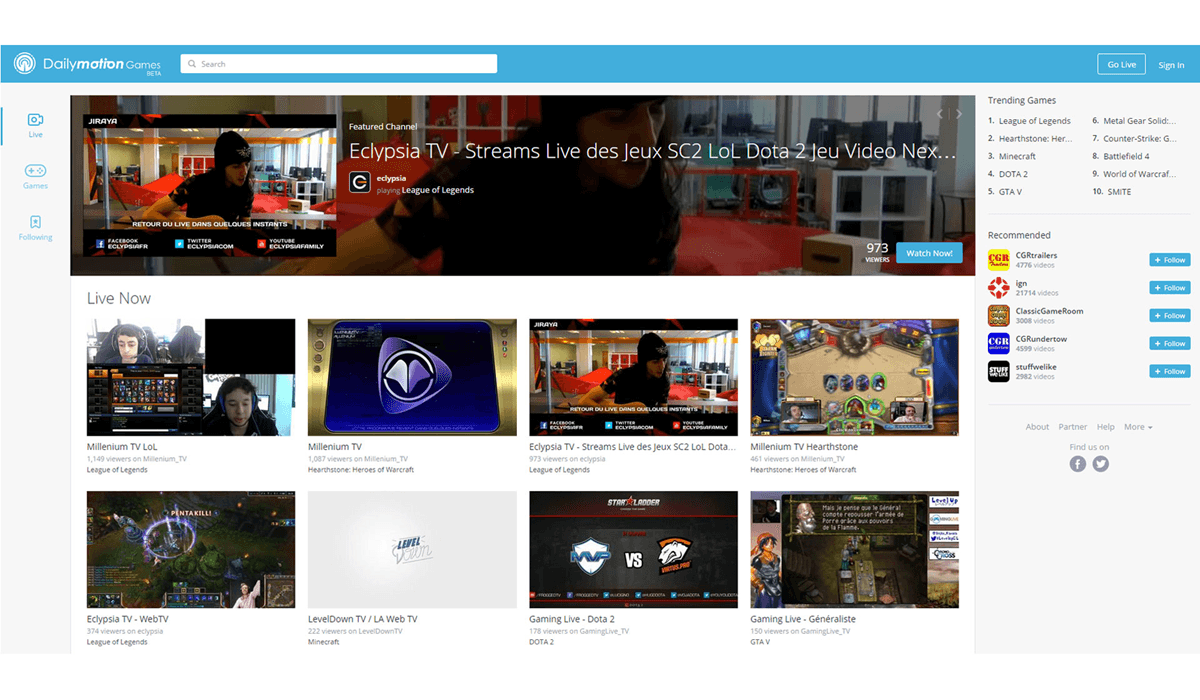Open Dailymotion's Facebook page icon
Screen dimensions: 1200x700
1077,464
